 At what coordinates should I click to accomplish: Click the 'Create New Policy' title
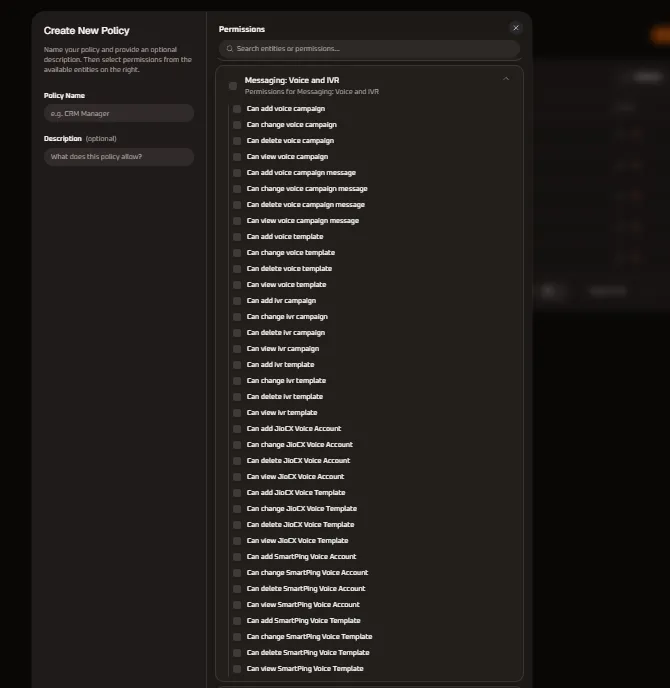tap(86, 31)
